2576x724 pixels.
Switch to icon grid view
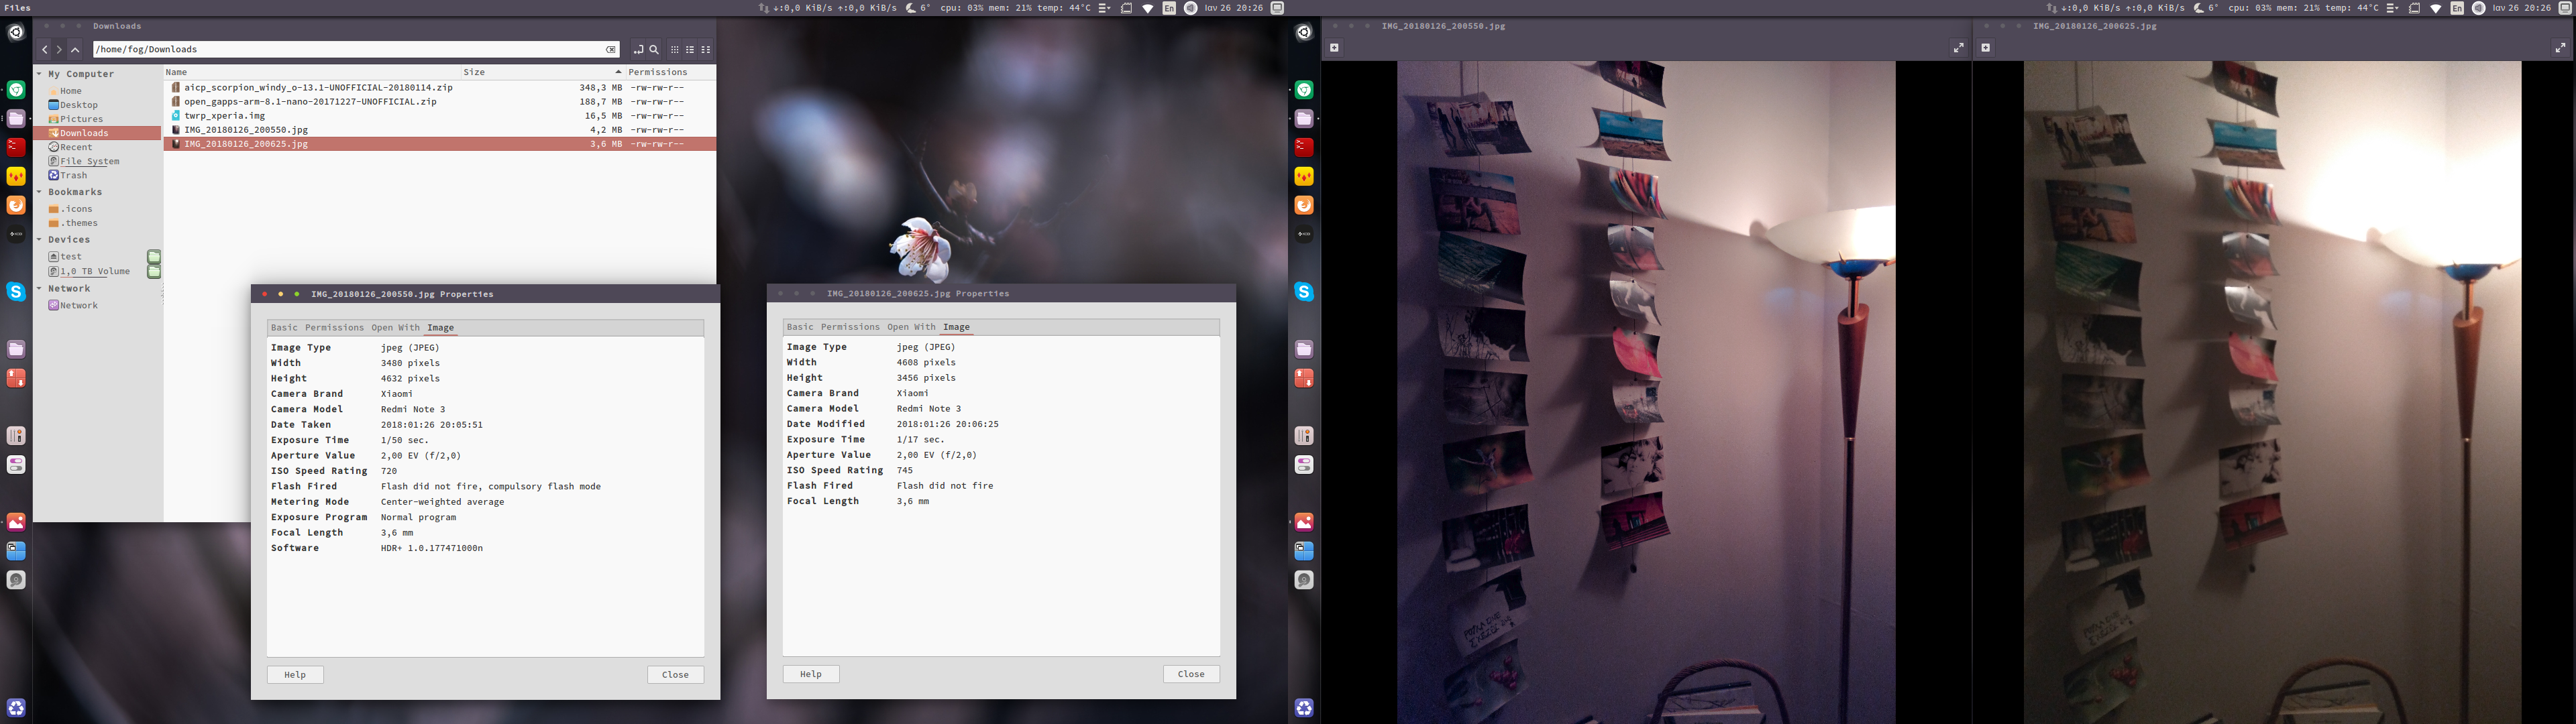[x=675, y=49]
